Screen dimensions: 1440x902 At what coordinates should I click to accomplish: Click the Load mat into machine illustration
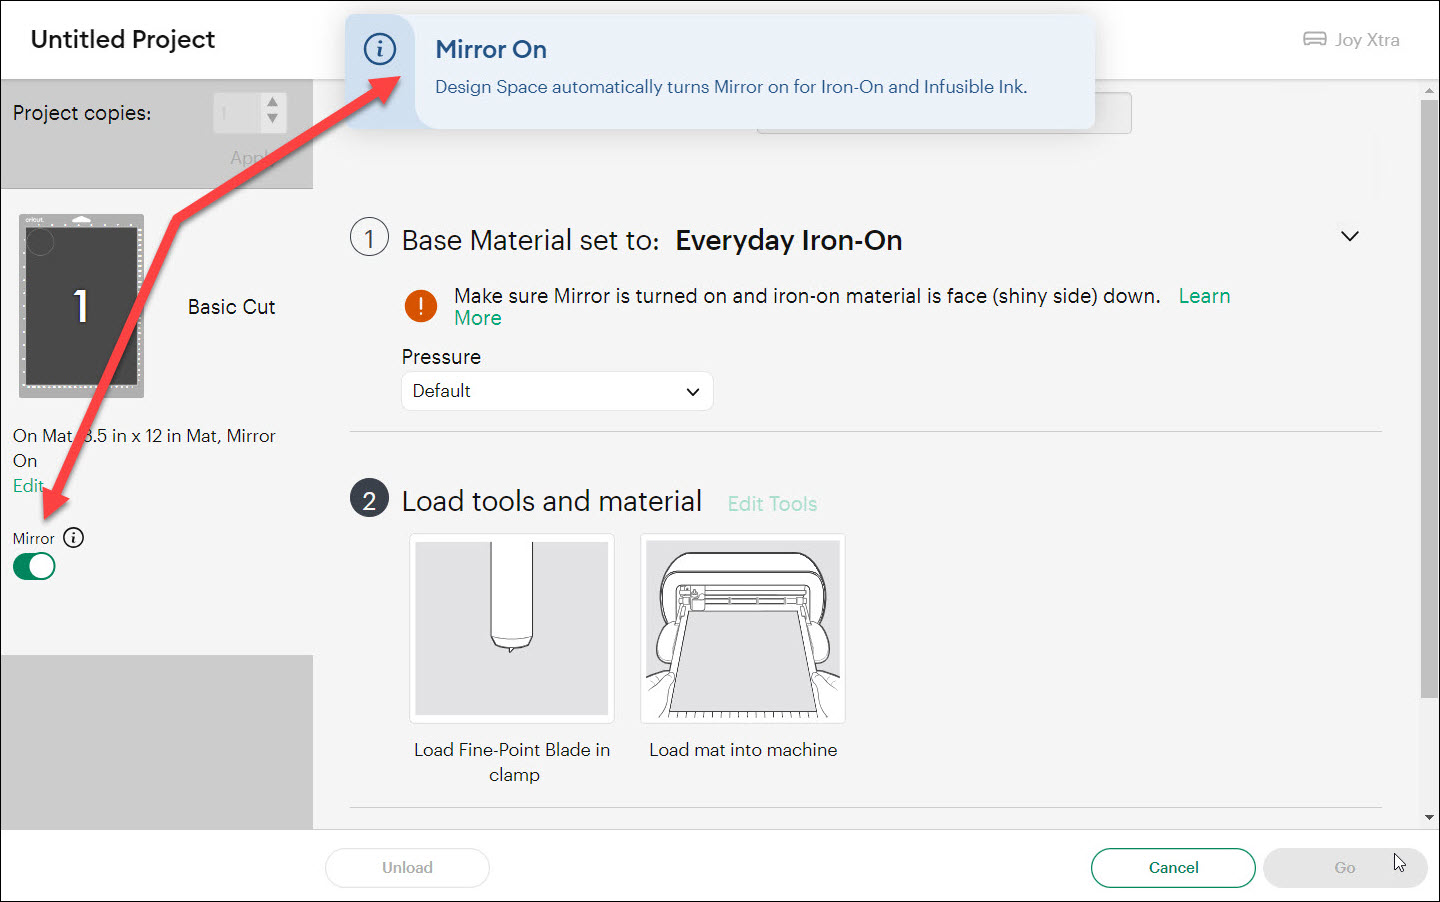(x=743, y=628)
